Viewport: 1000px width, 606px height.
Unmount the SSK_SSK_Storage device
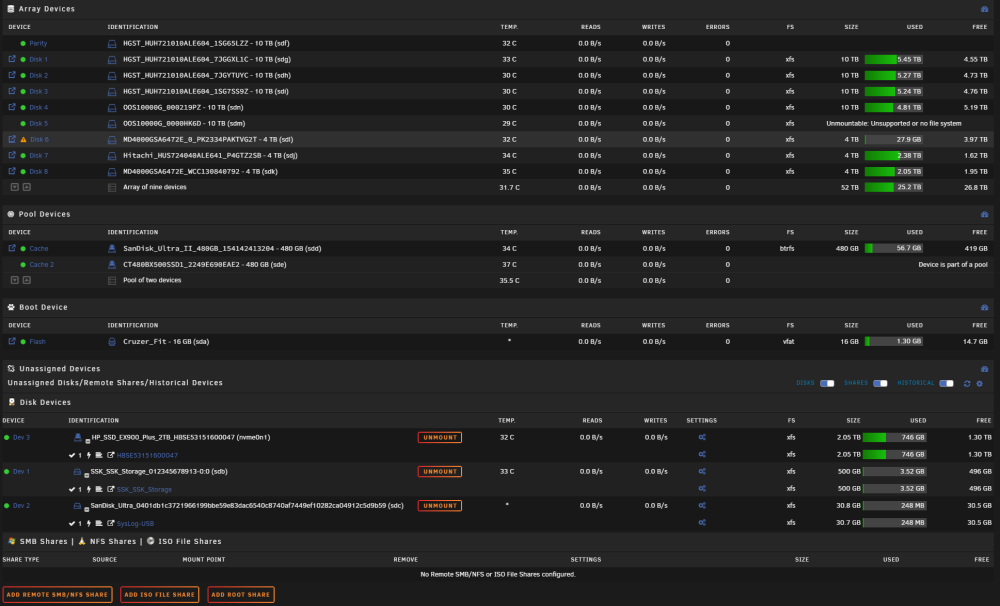(439, 471)
